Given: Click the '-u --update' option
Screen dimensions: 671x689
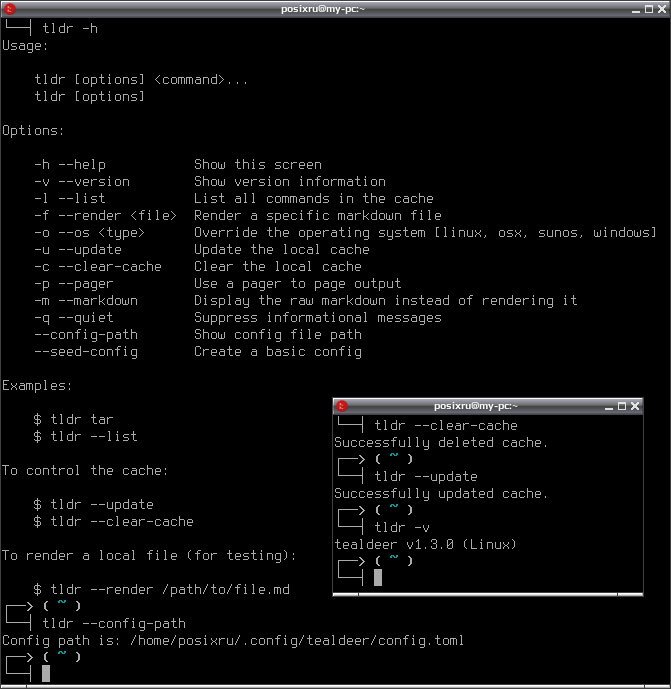Looking at the screenshot, I should coord(78,250).
